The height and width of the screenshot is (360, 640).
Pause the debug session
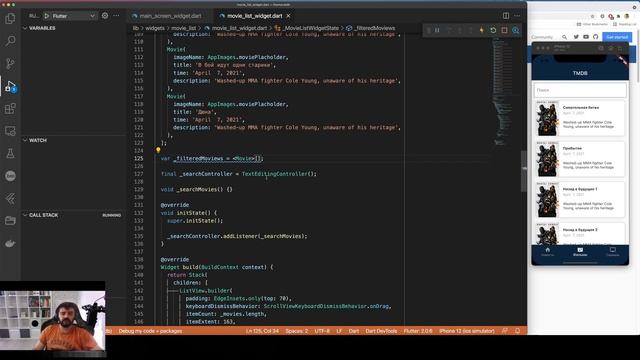point(437,30)
